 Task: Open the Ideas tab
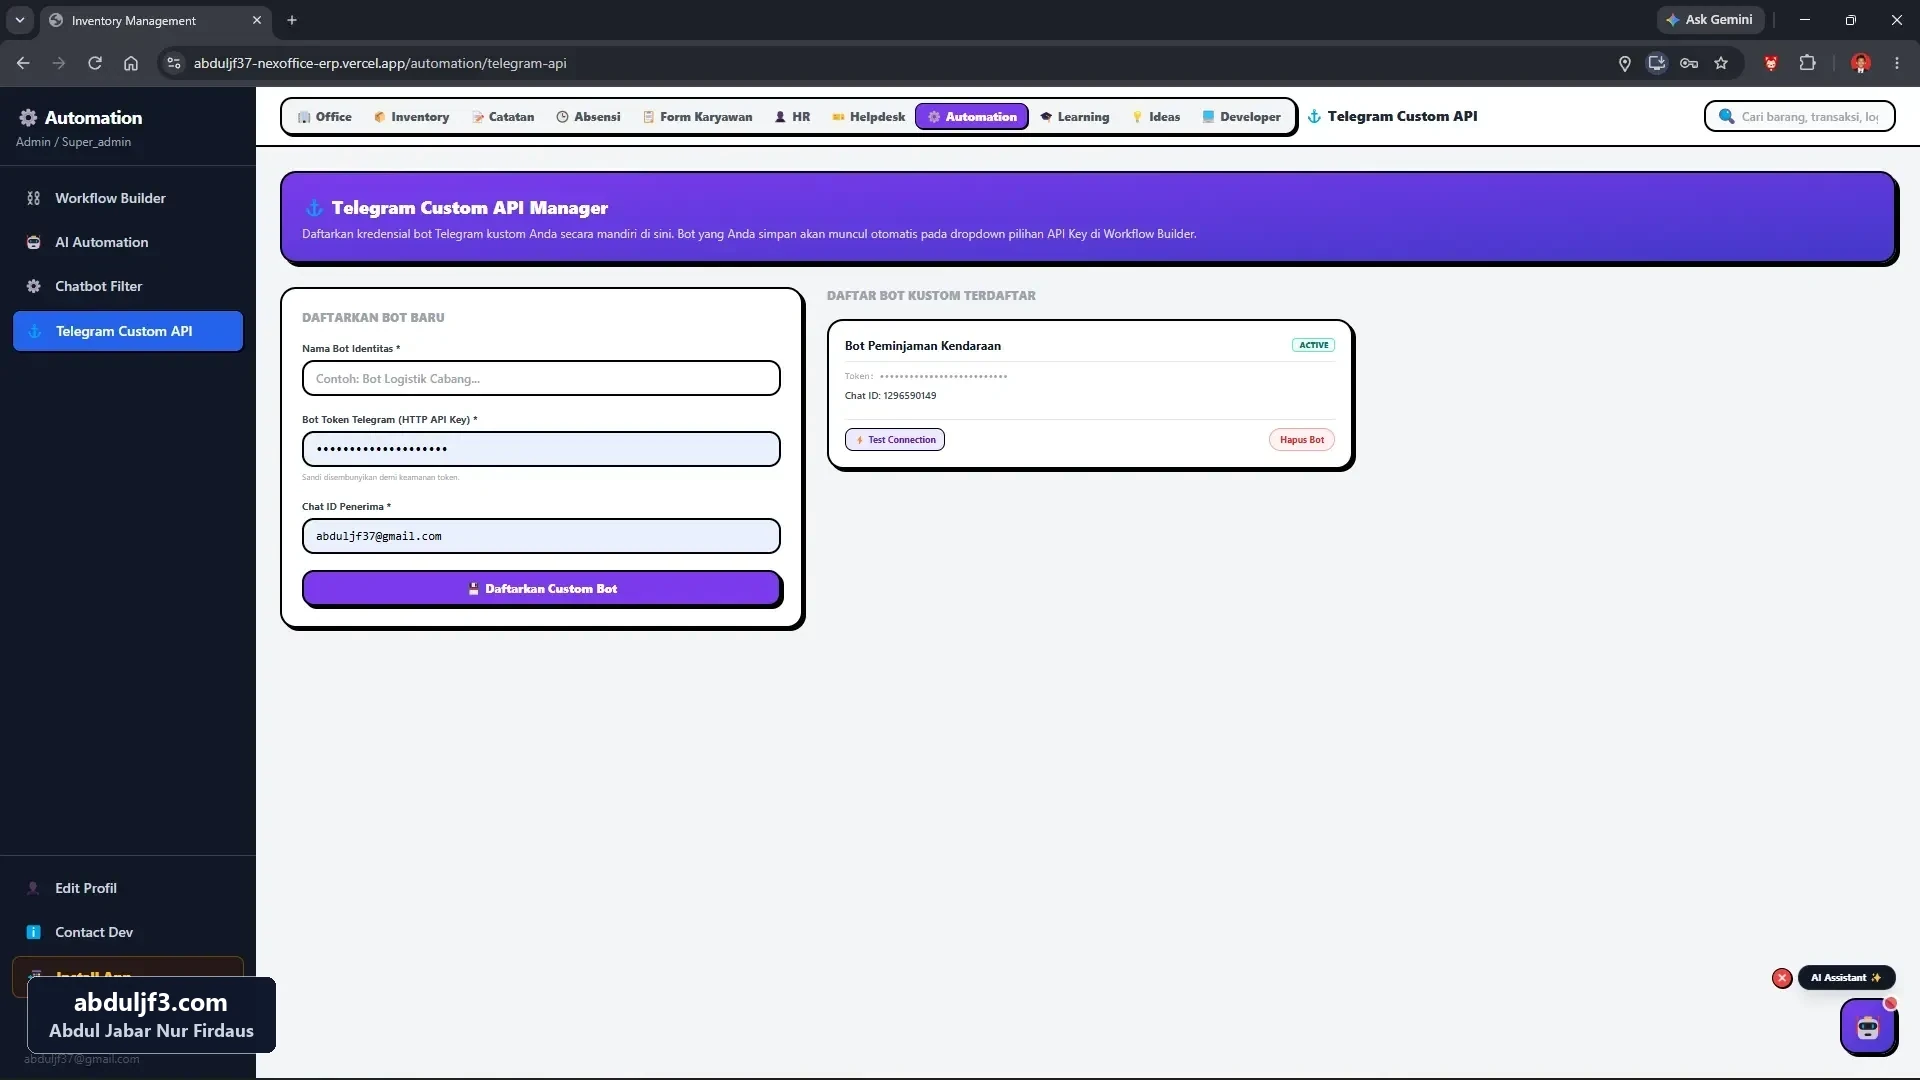(1156, 117)
